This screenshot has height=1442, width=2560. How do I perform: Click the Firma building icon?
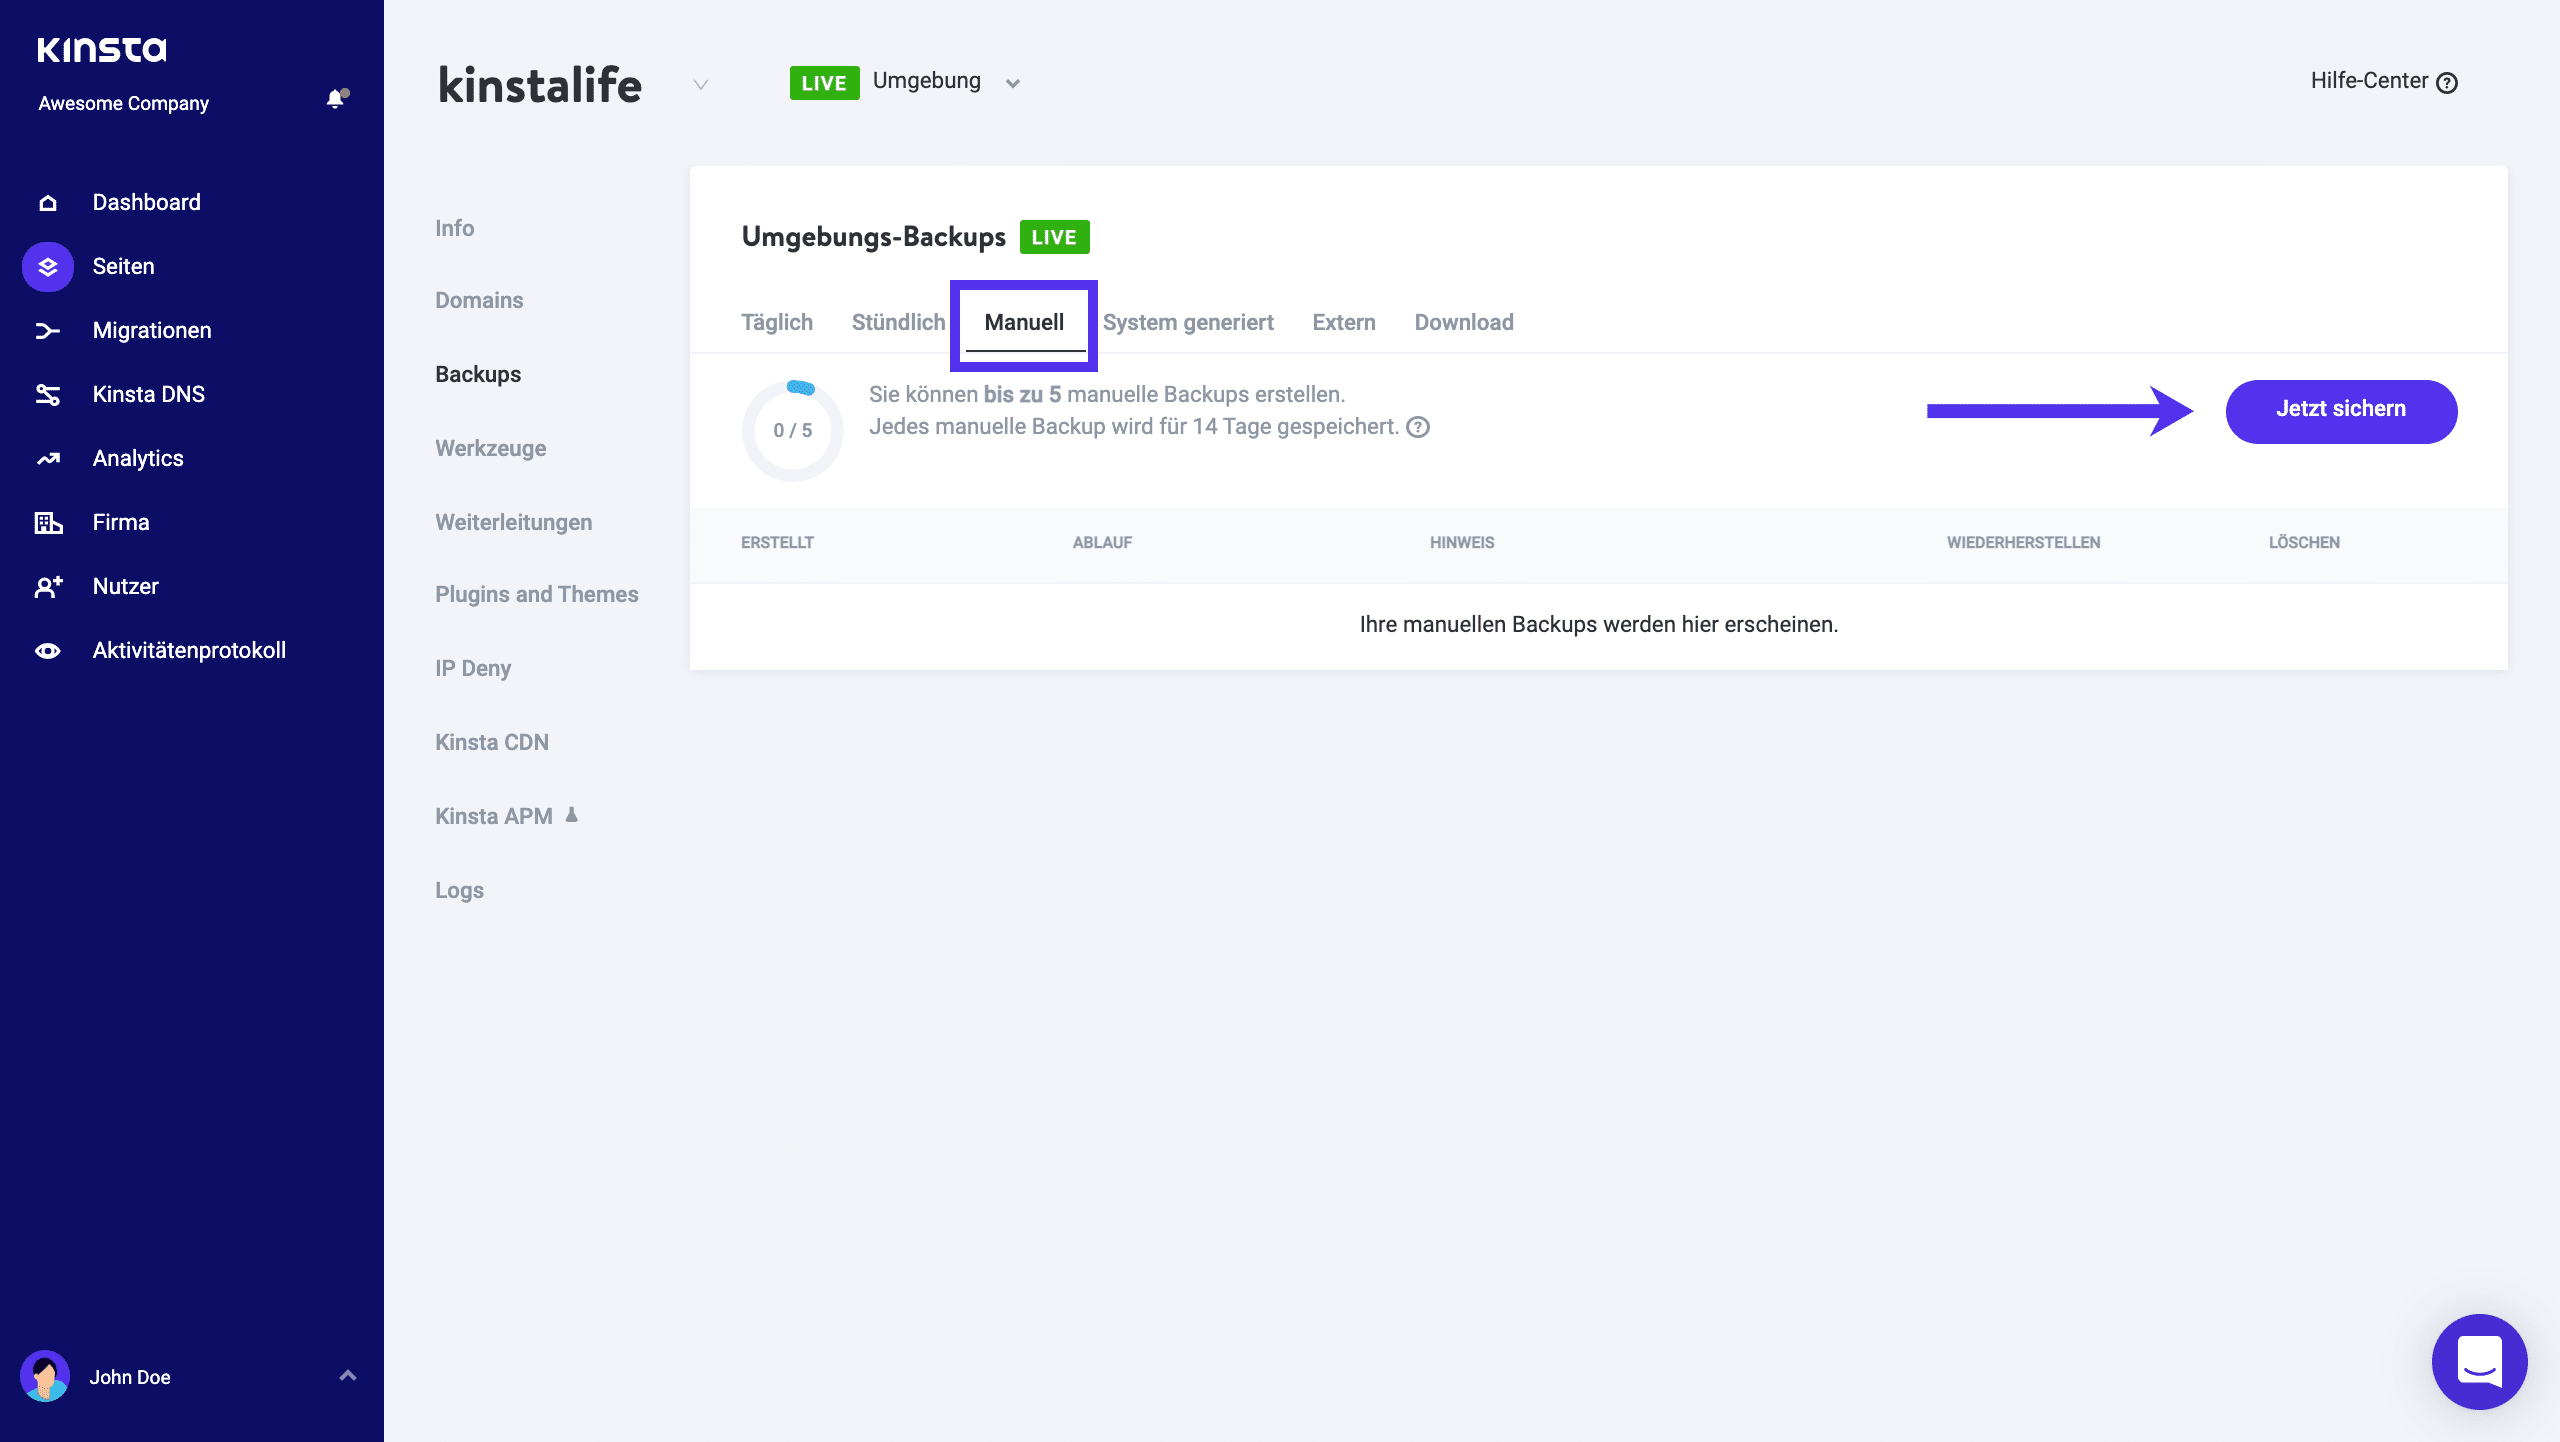47,521
